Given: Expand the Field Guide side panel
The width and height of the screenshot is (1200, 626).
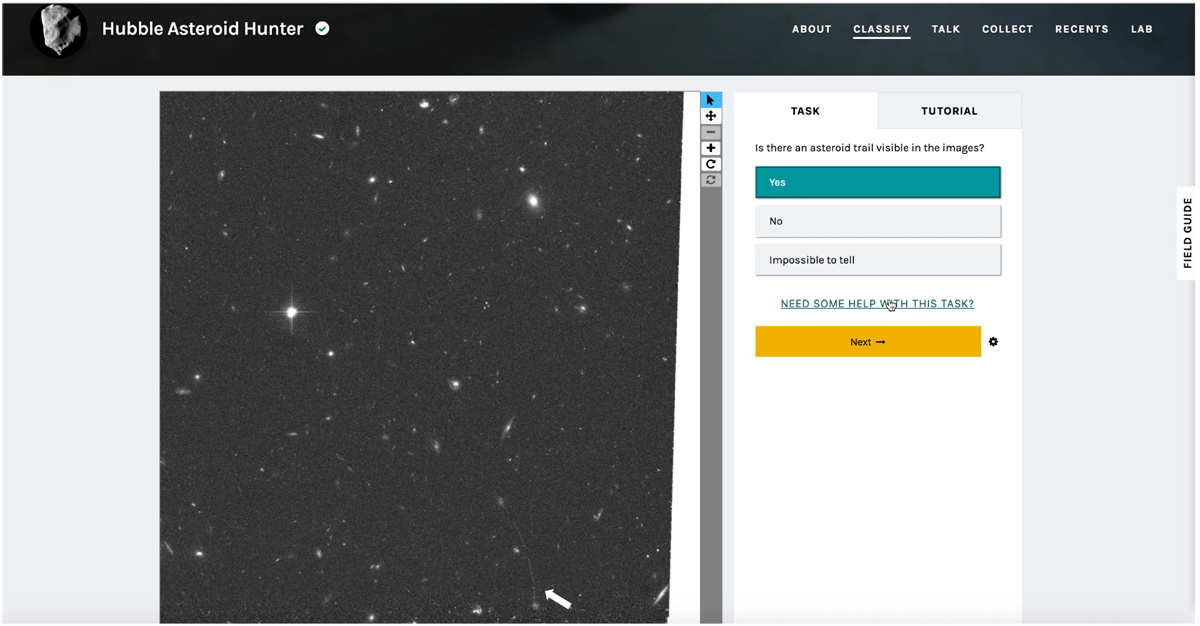Looking at the screenshot, I should [1187, 233].
